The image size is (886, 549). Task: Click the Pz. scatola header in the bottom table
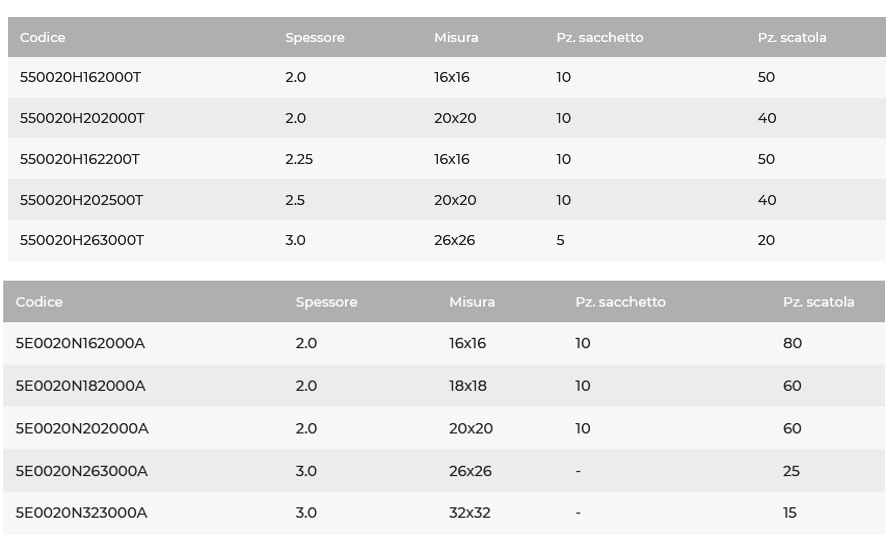click(818, 302)
